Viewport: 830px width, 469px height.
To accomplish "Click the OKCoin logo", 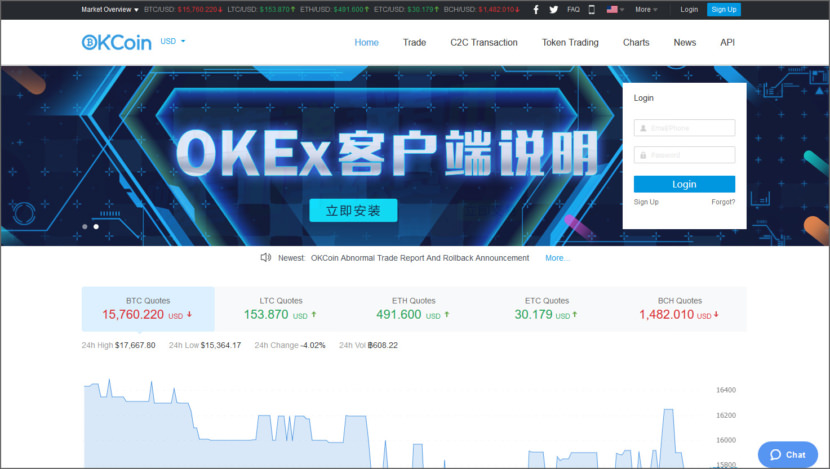I will (x=116, y=42).
